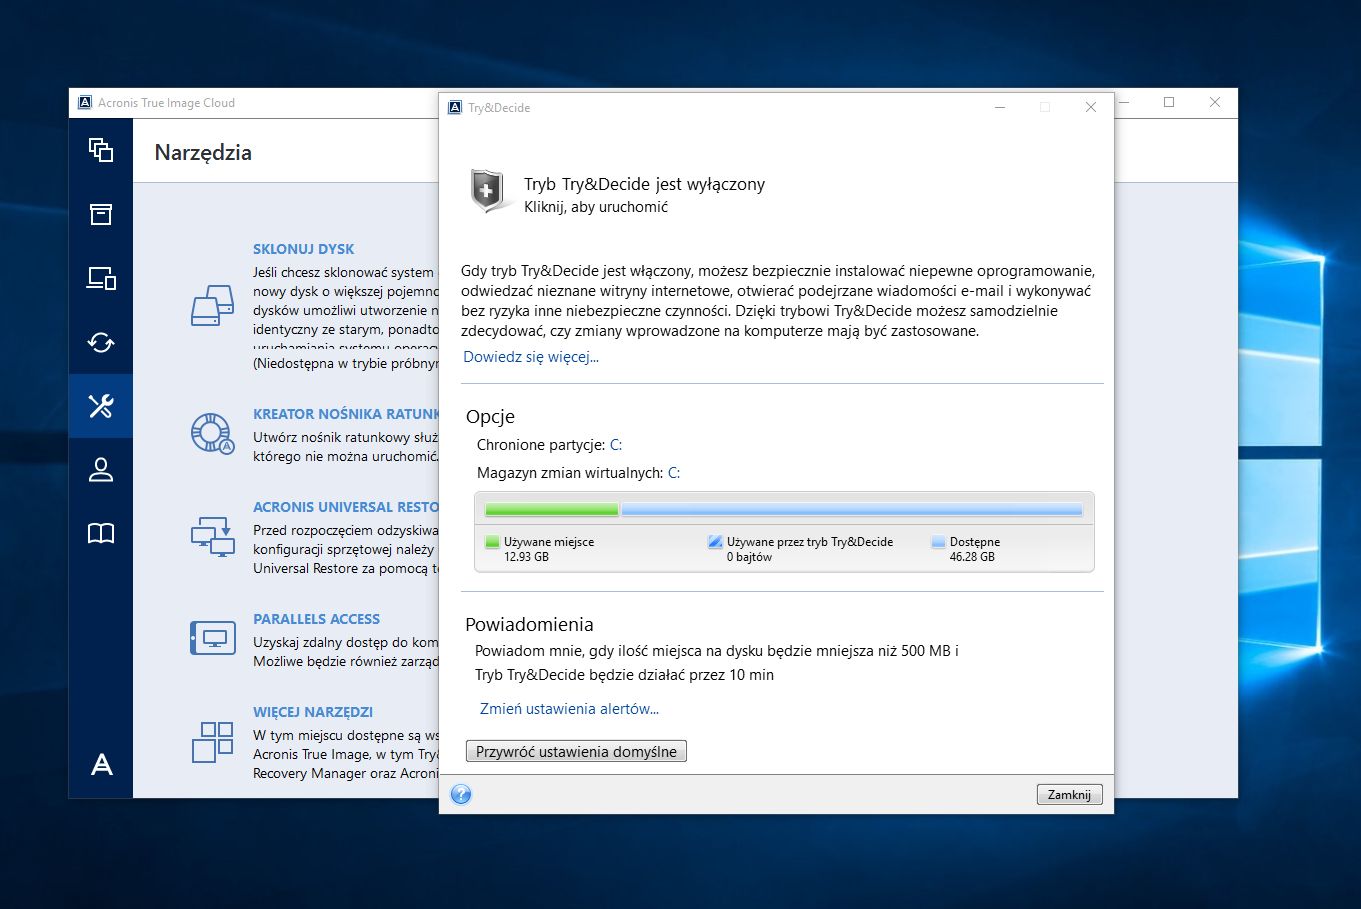This screenshot has height=909, width=1361.
Task: Click the Zamknij button
Action: pos(1069,795)
